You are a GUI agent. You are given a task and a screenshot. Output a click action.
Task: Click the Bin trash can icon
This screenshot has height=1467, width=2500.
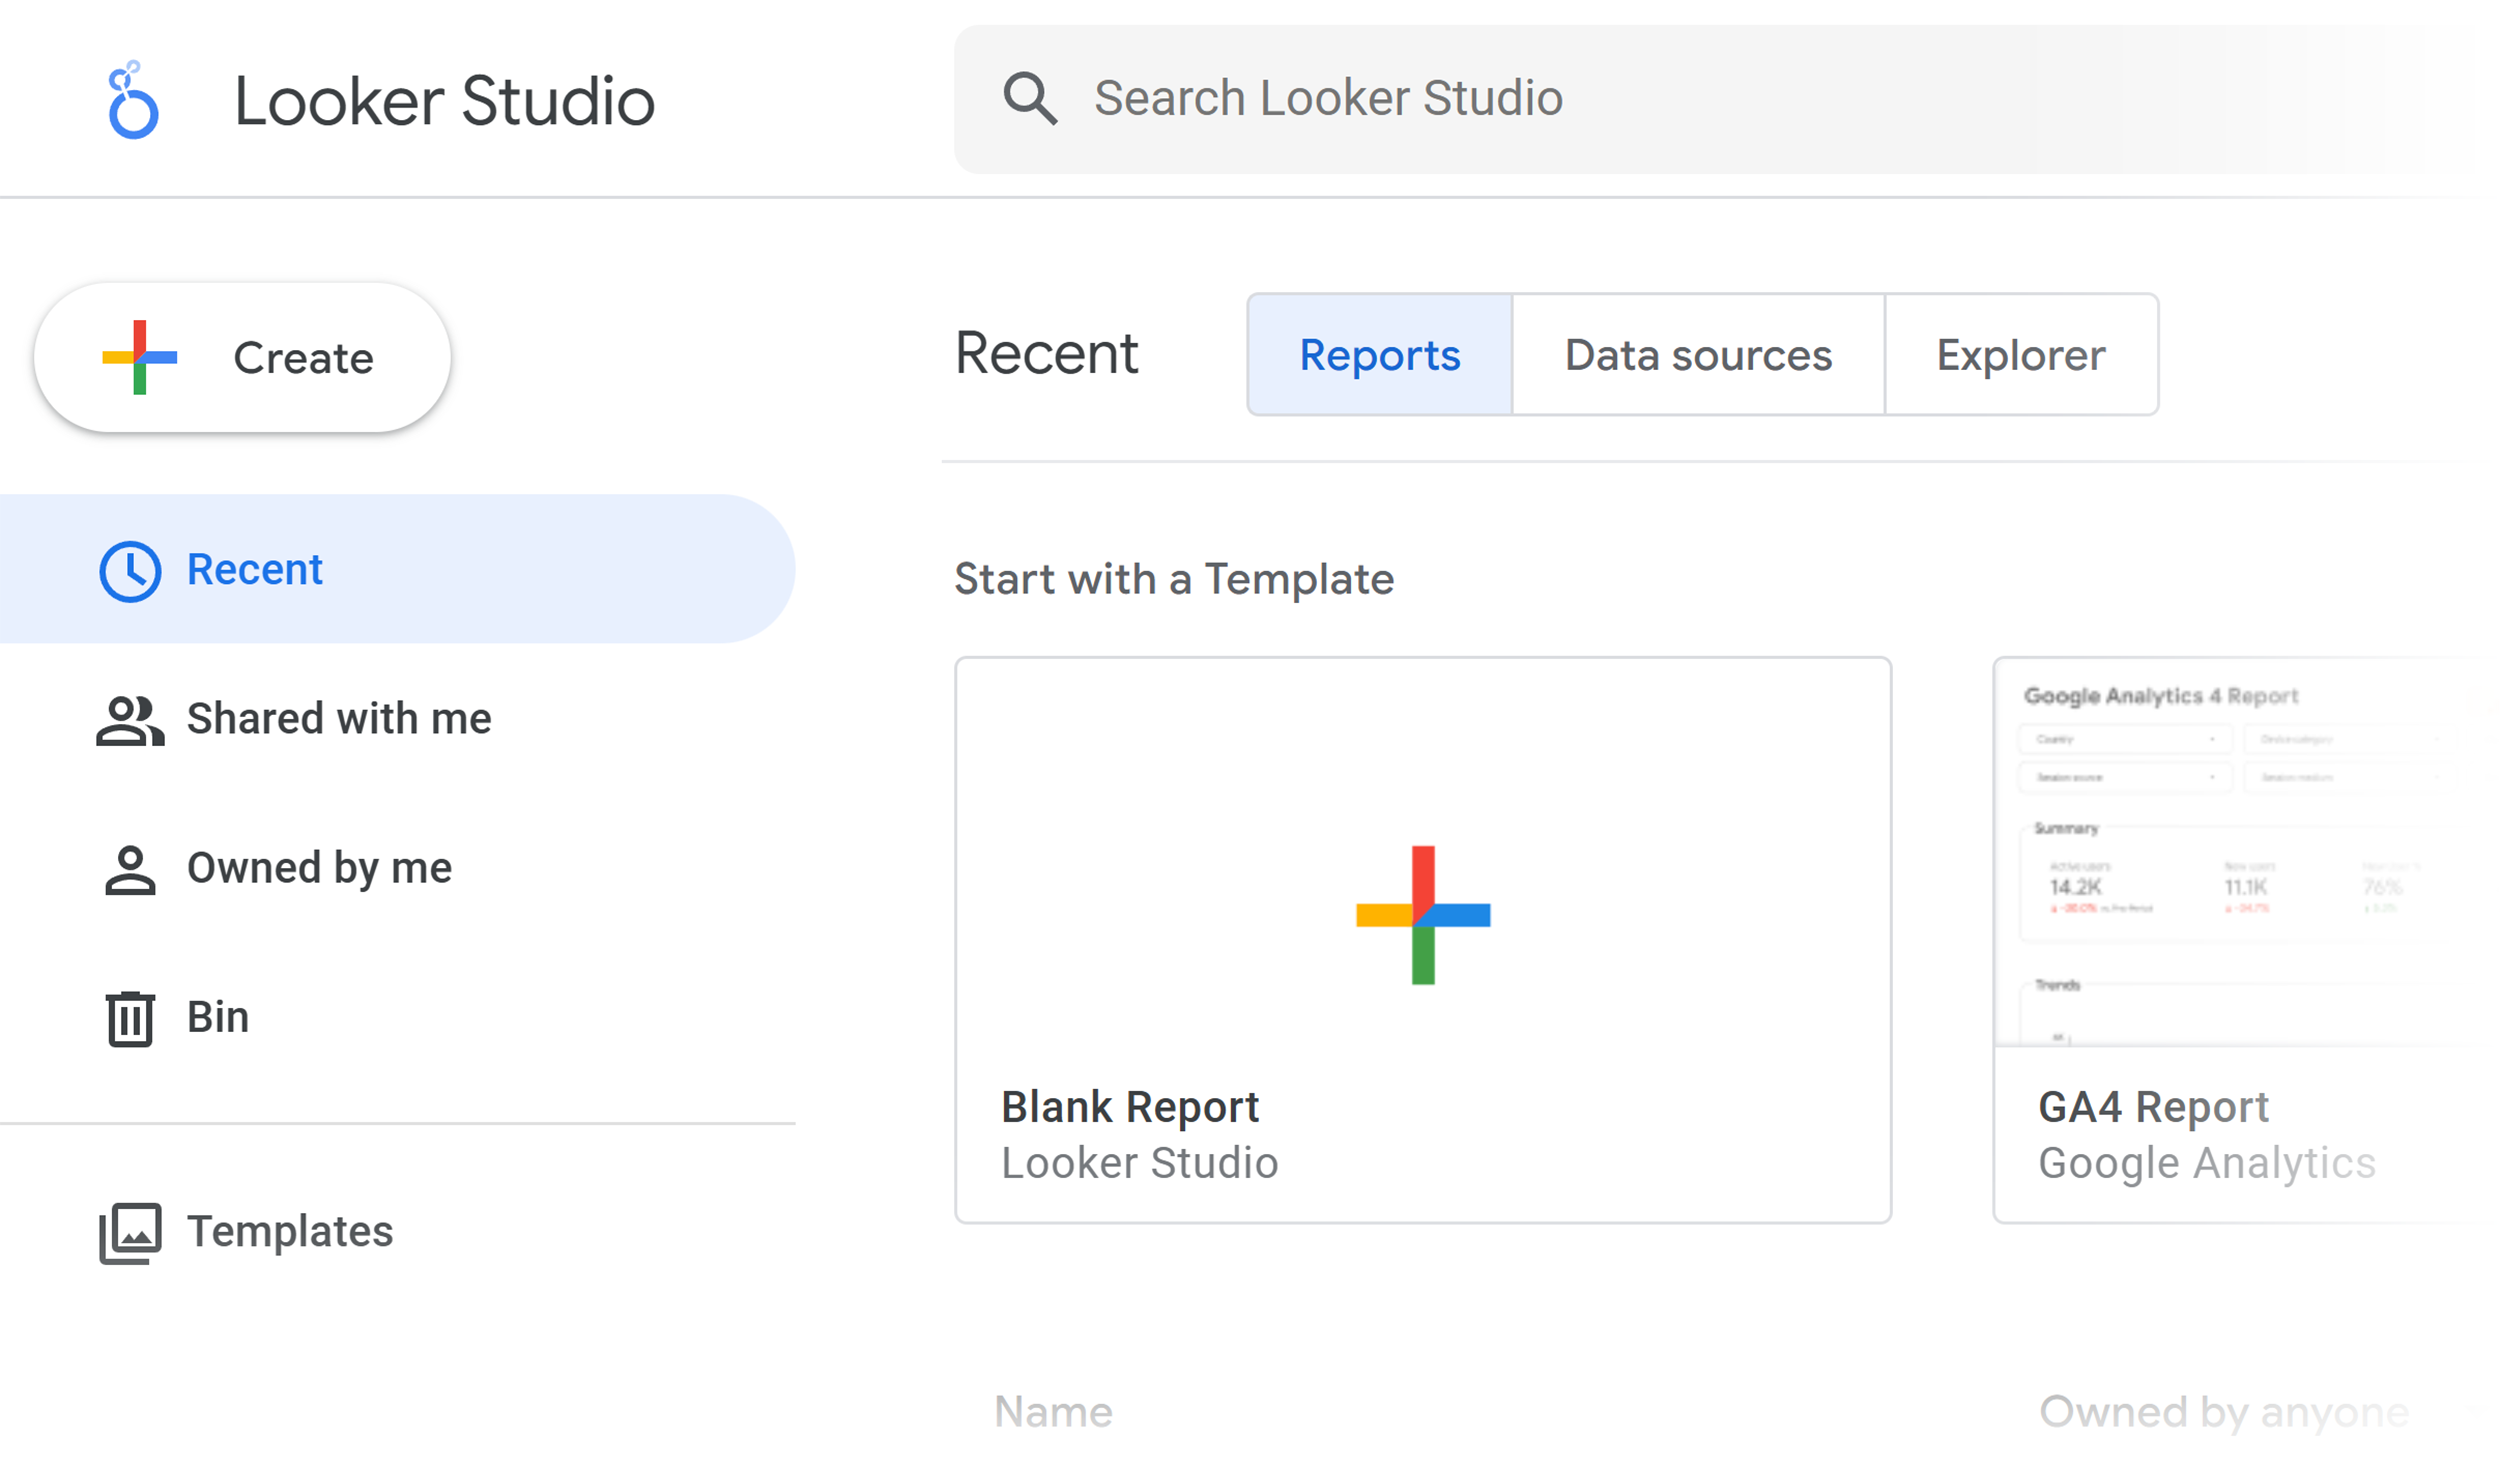coord(130,1018)
